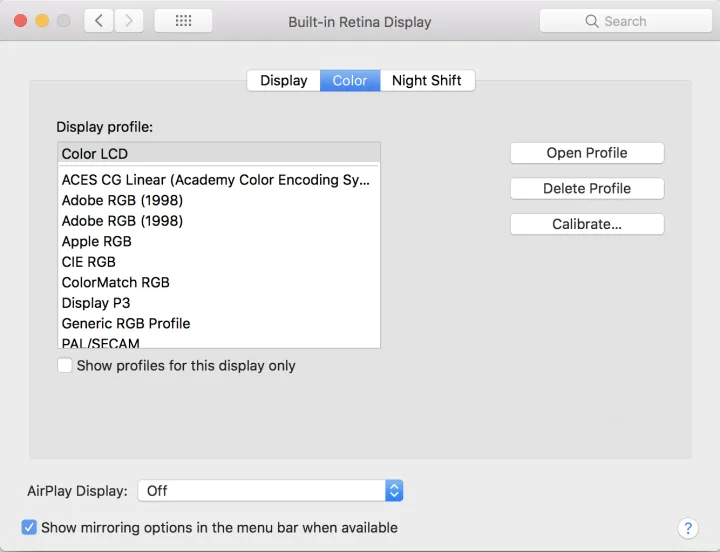Image resolution: width=720 pixels, height=552 pixels.
Task: Click the Open Profile button
Action: [x=587, y=153]
